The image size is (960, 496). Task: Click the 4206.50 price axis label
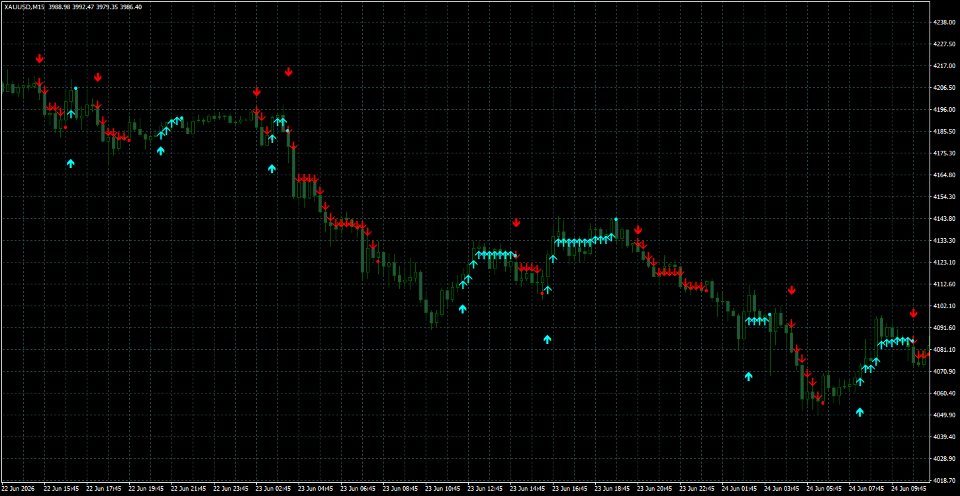943,88
